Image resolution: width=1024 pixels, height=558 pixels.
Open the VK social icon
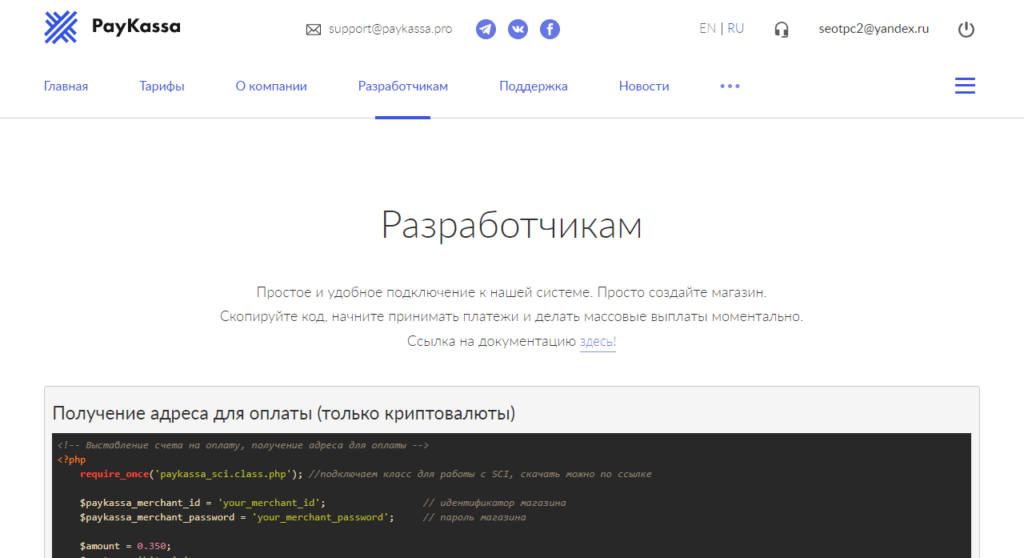click(518, 29)
